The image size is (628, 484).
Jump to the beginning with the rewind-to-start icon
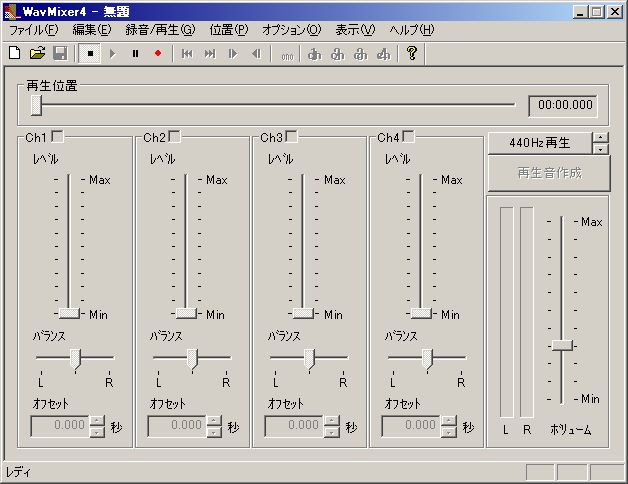click(x=187, y=53)
